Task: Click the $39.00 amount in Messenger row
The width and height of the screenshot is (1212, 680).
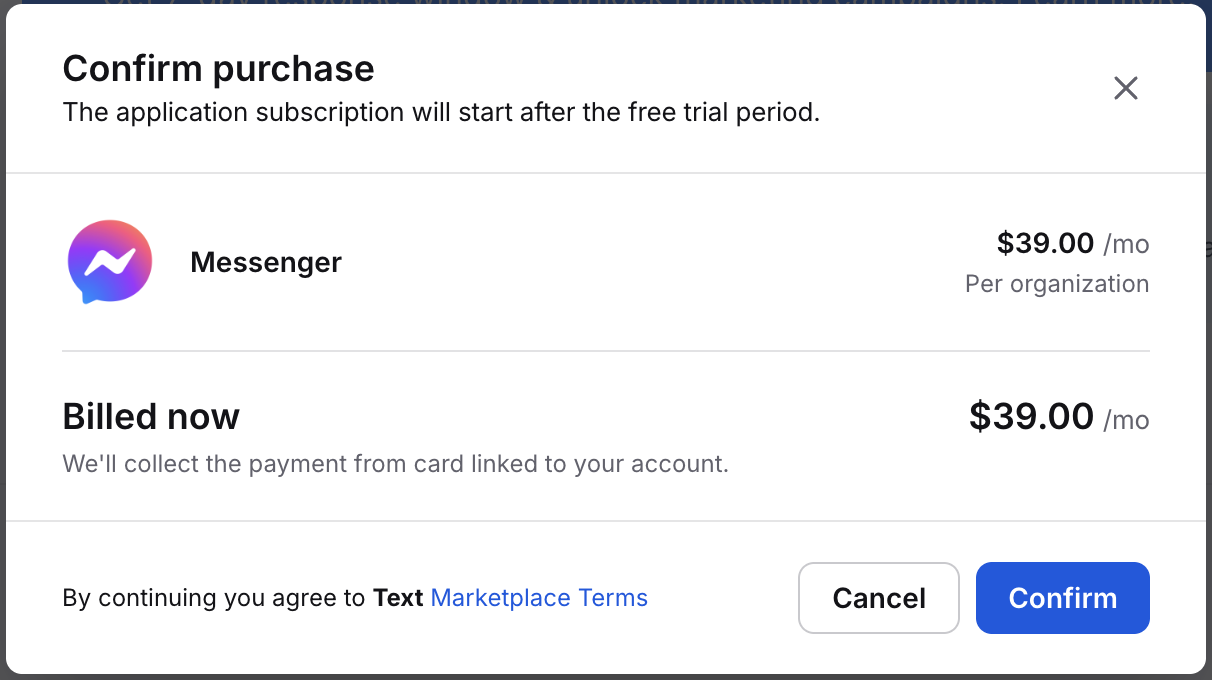Action: pyautogui.click(x=1045, y=243)
